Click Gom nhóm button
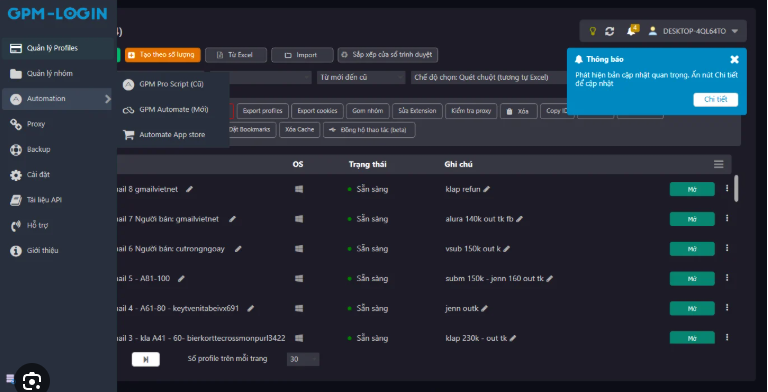 pos(368,111)
